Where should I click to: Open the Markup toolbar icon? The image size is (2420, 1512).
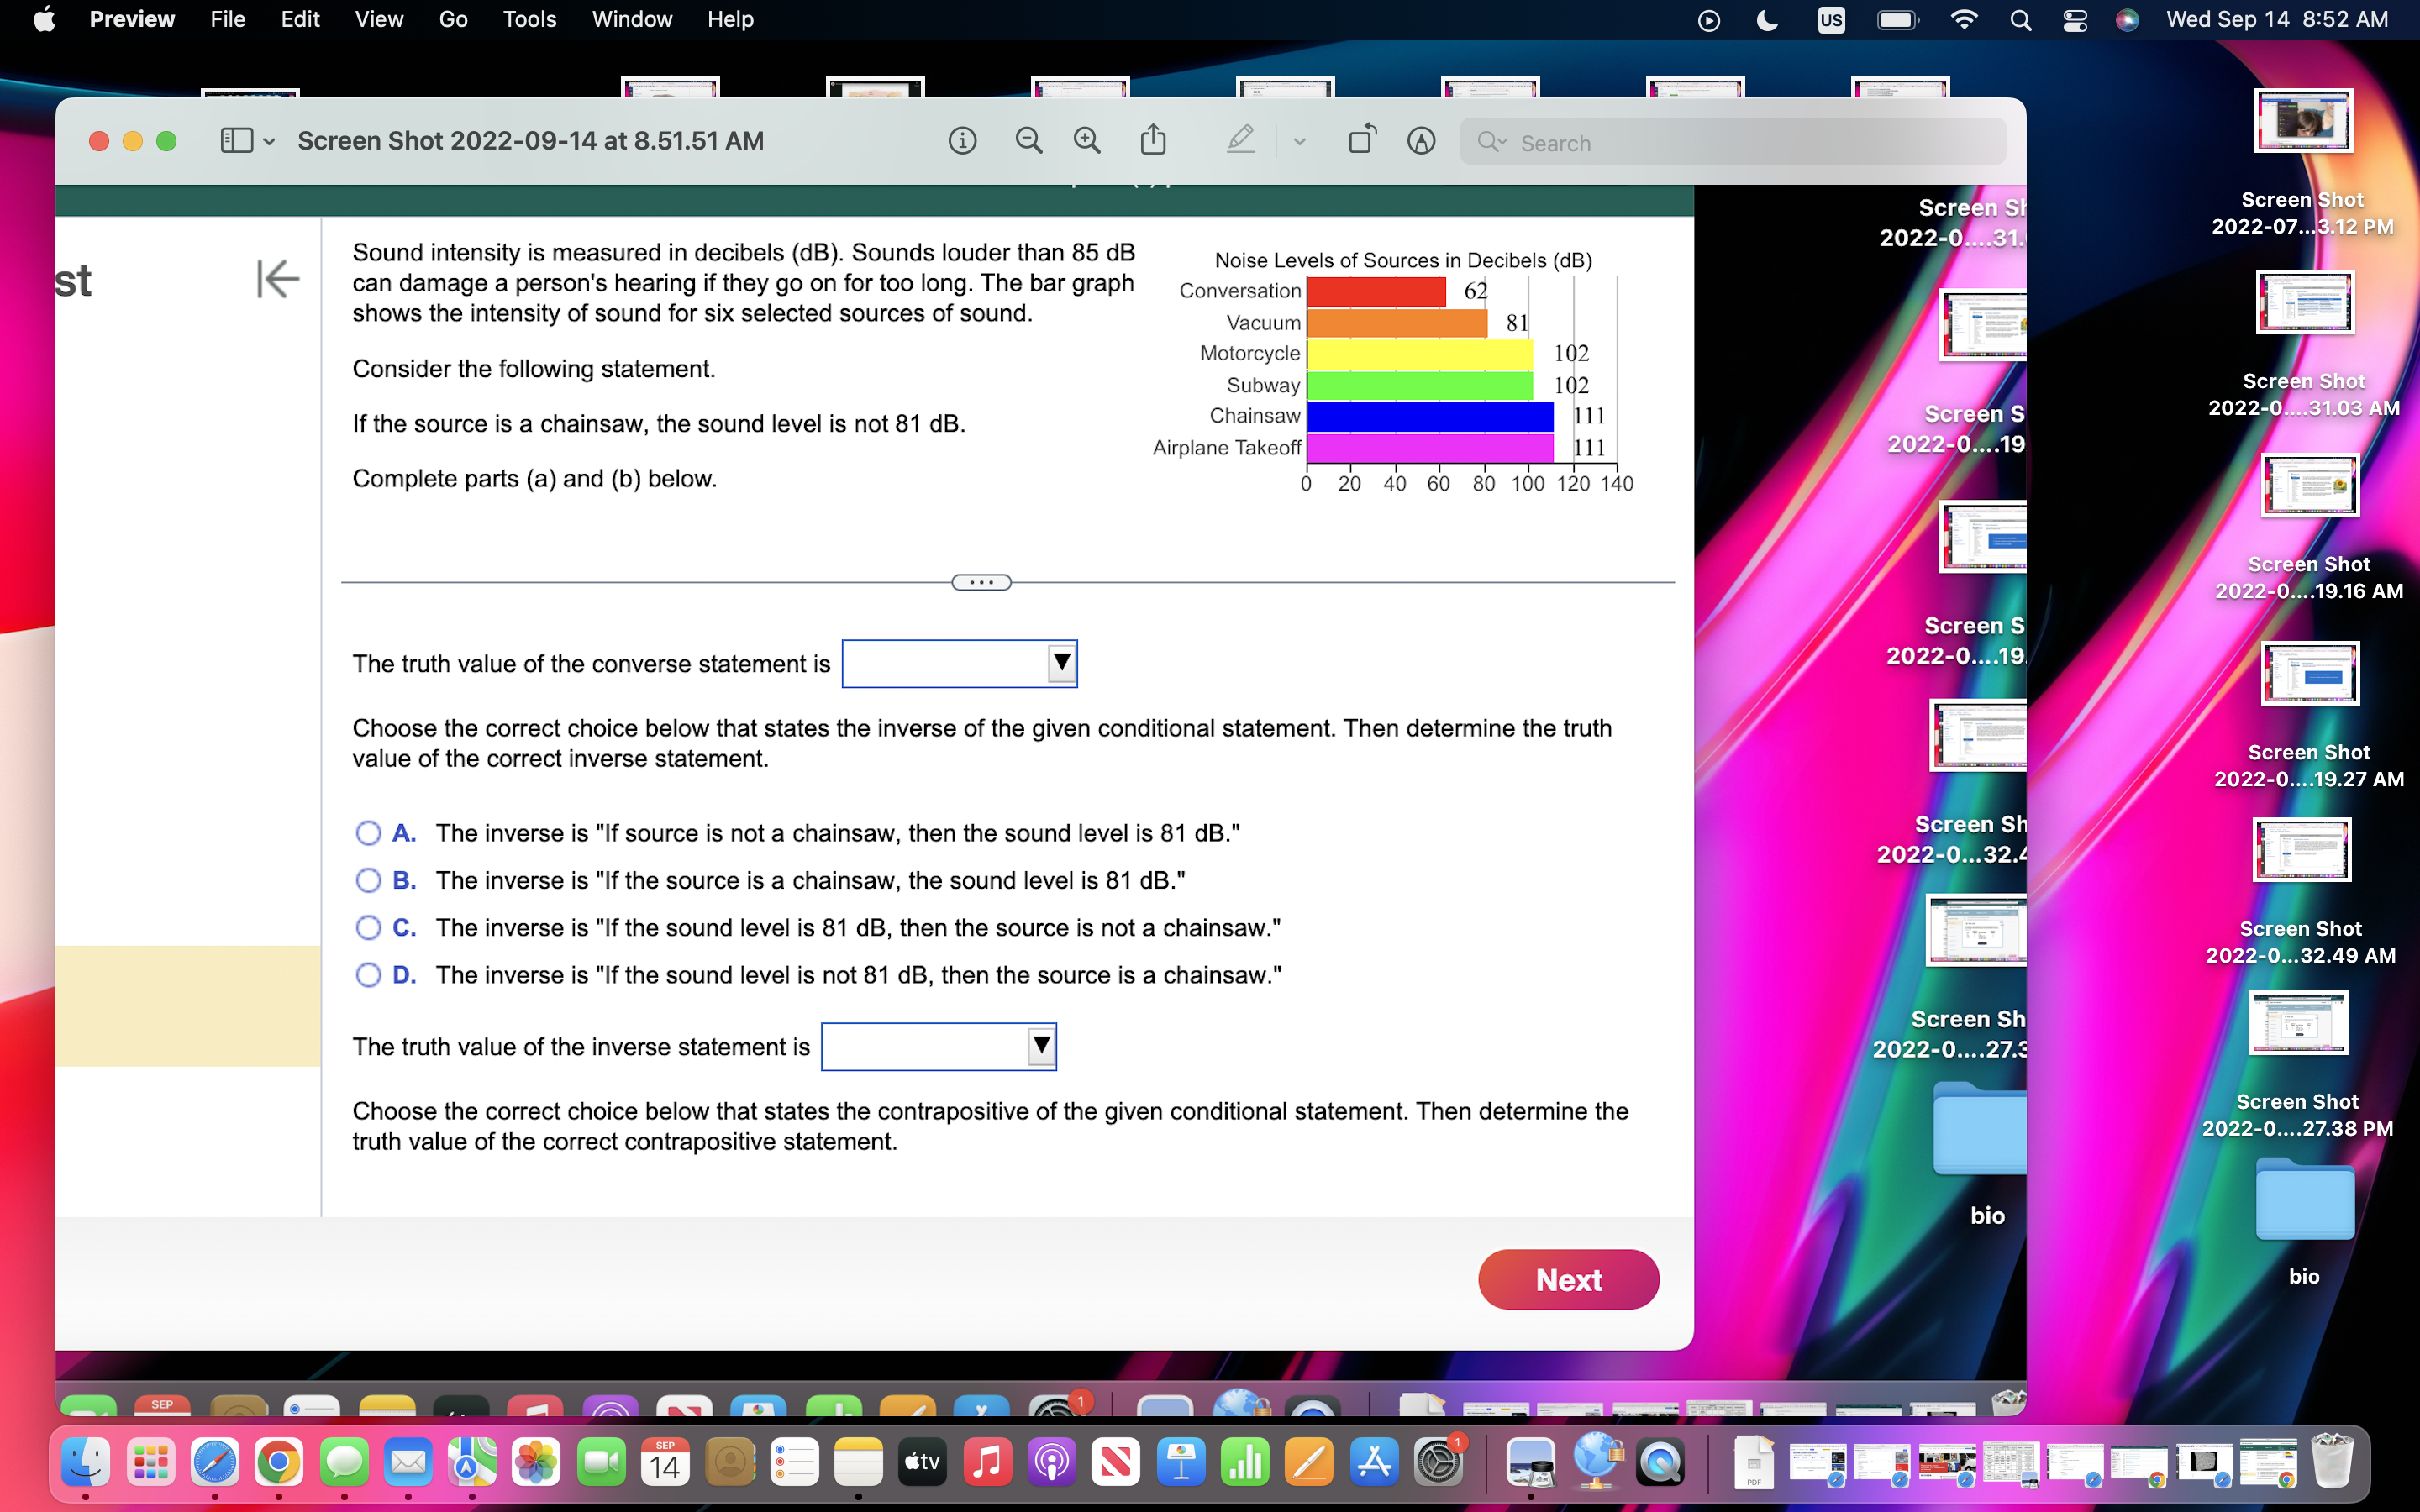[1421, 141]
